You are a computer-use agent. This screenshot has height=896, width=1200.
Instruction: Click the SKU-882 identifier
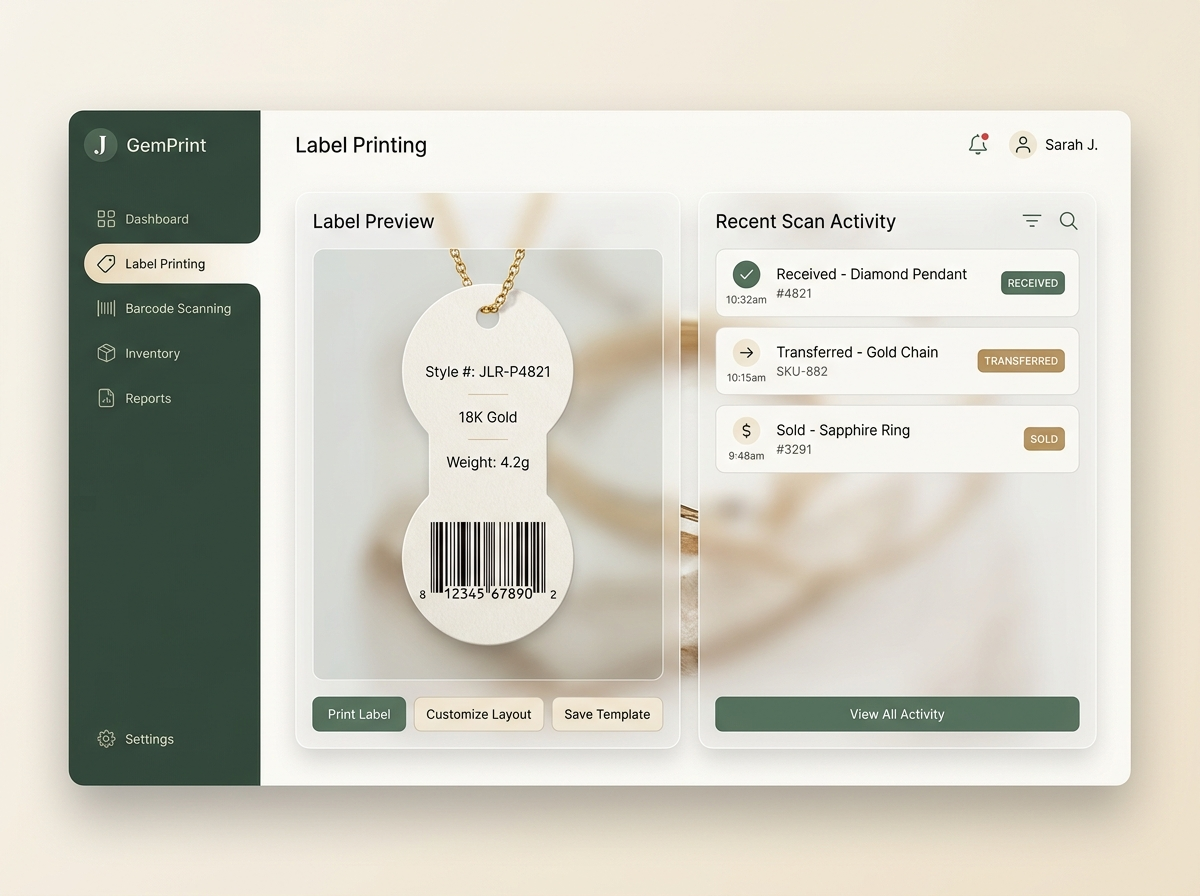(x=802, y=371)
